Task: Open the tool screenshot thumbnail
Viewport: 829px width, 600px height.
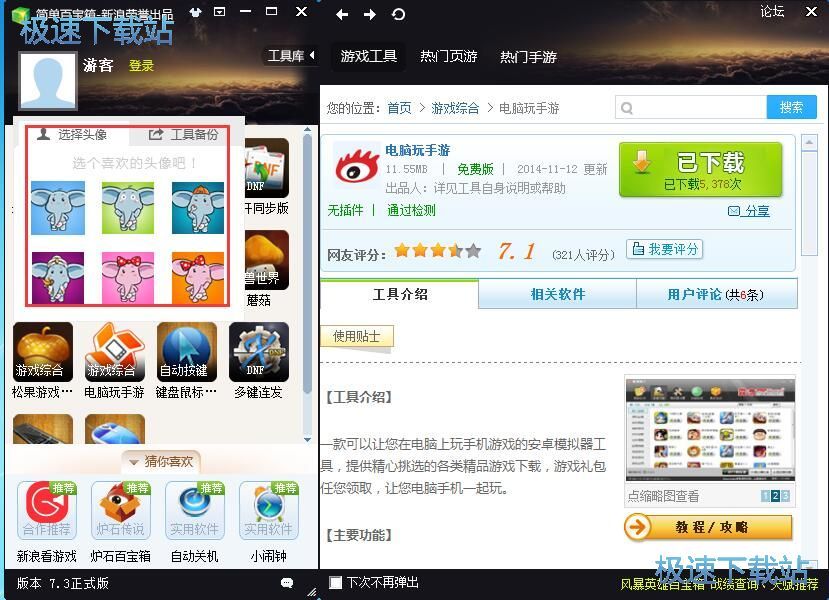Action: 710,430
